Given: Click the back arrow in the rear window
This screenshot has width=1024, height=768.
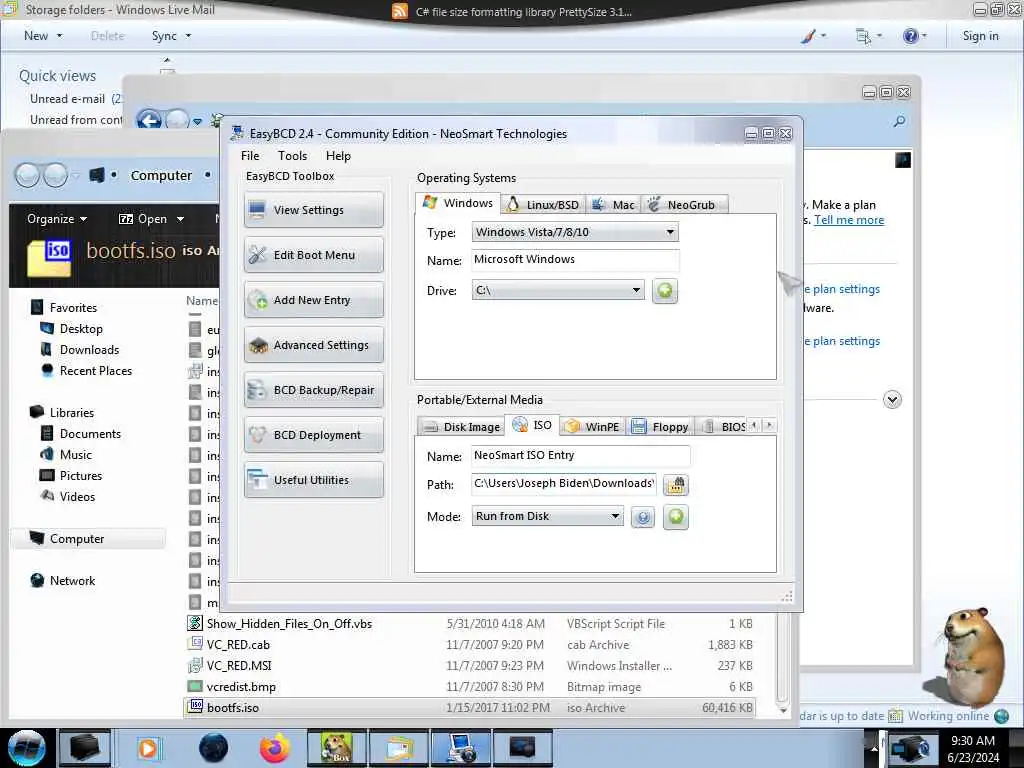Looking at the screenshot, I should click(x=150, y=120).
